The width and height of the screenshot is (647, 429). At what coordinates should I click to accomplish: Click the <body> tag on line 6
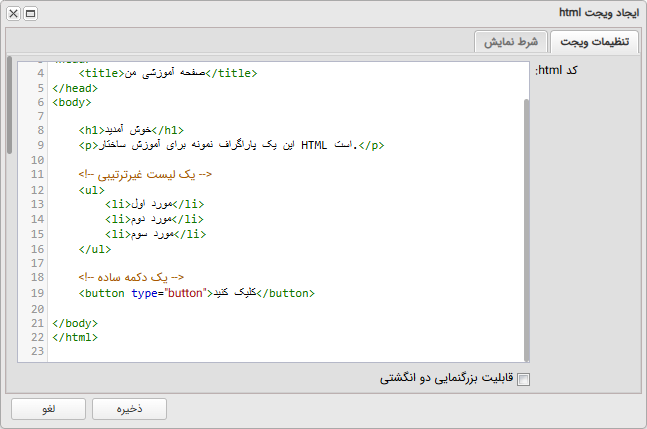[x=72, y=102]
